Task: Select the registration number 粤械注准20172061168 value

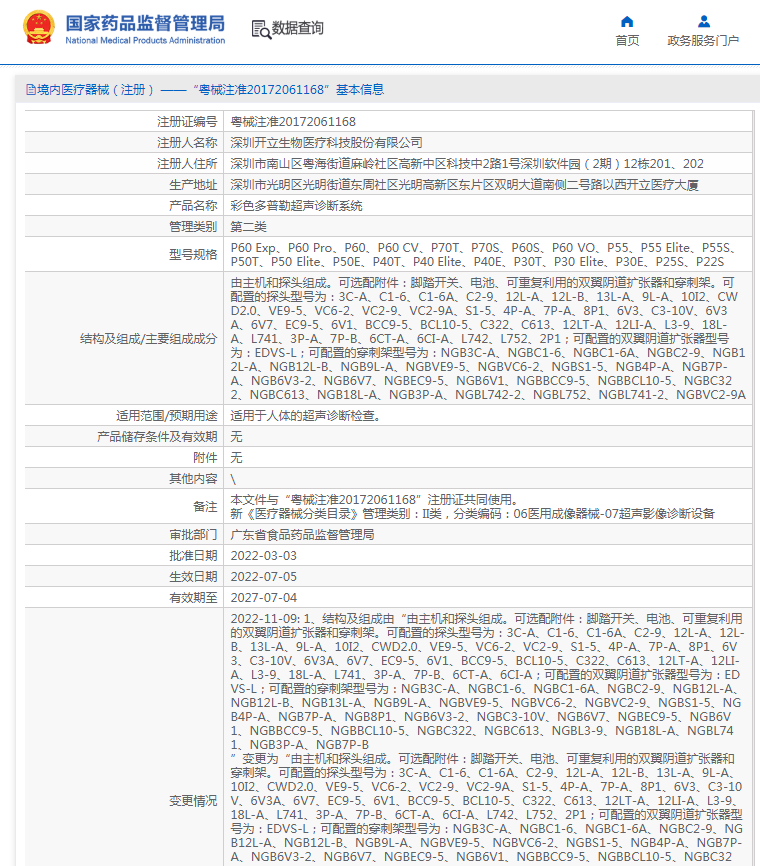Action: (x=293, y=122)
